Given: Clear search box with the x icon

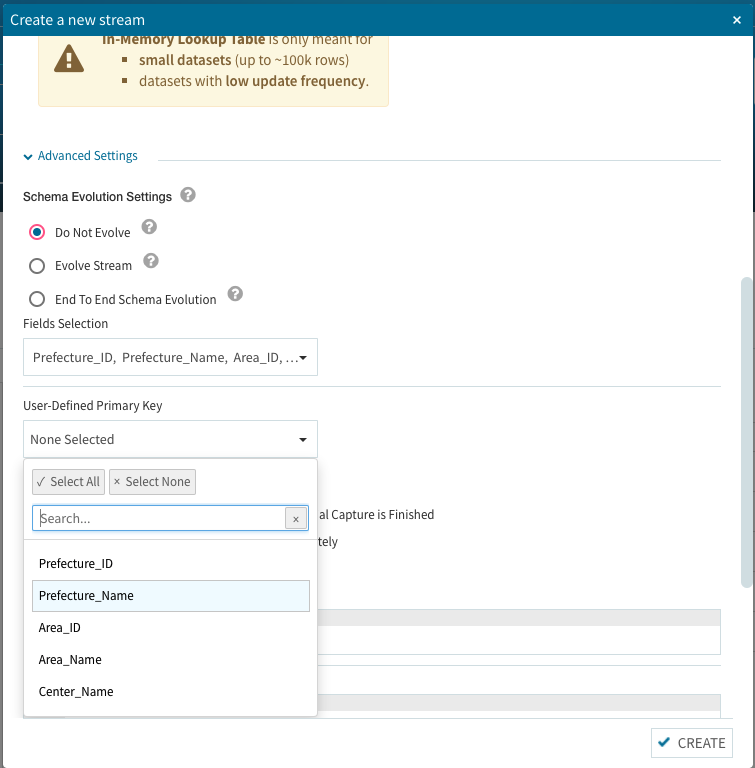Looking at the screenshot, I should click(296, 519).
